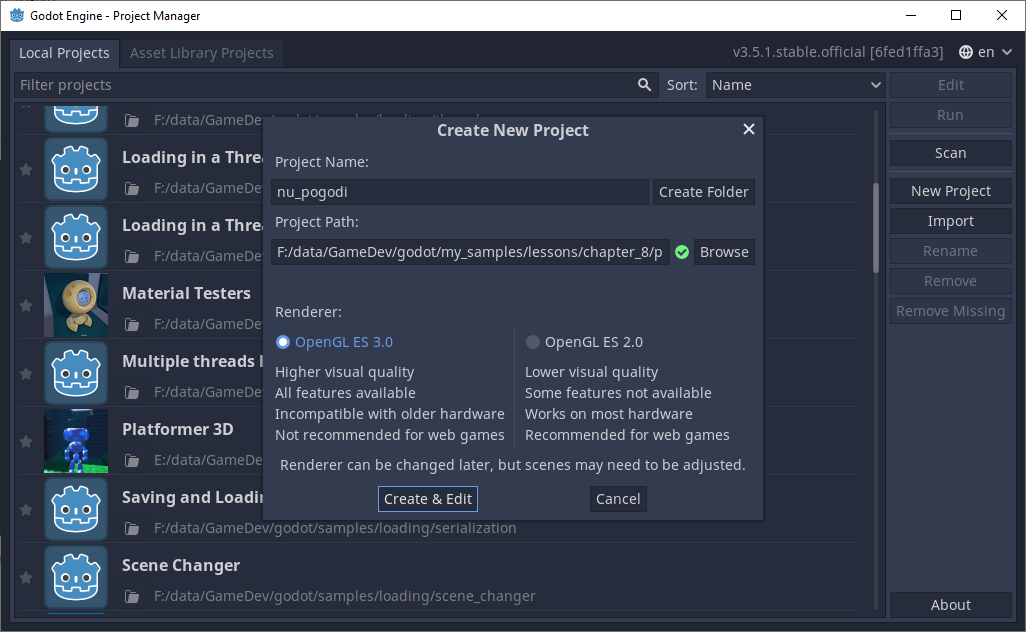
Task: Click the Project Name input field
Action: click(x=460, y=192)
